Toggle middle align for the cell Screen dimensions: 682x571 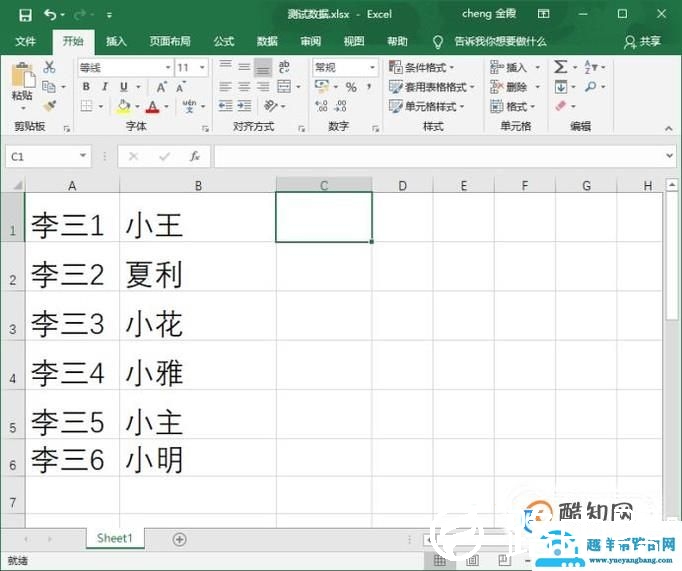point(244,67)
